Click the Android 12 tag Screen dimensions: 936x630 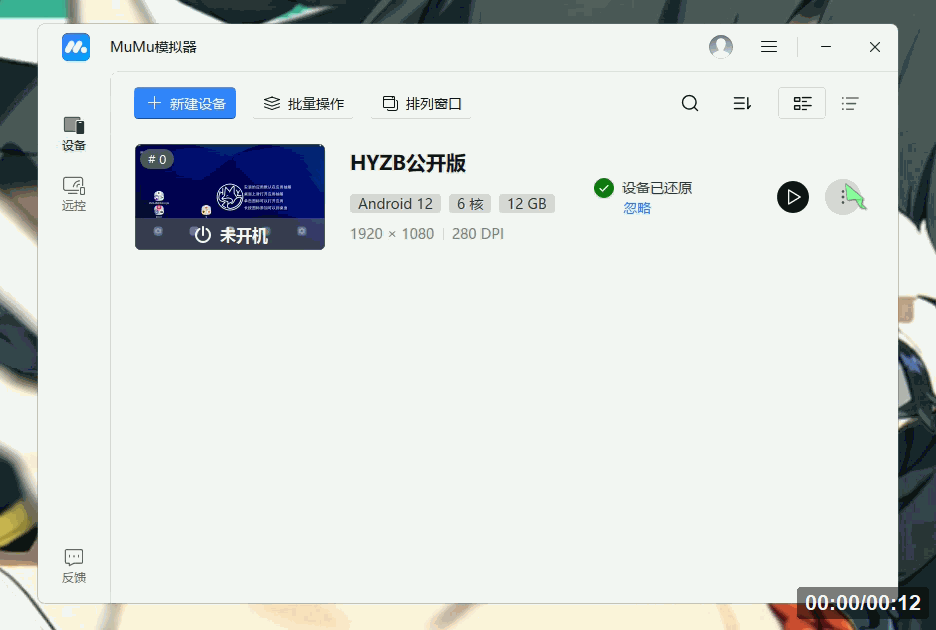pyautogui.click(x=395, y=204)
